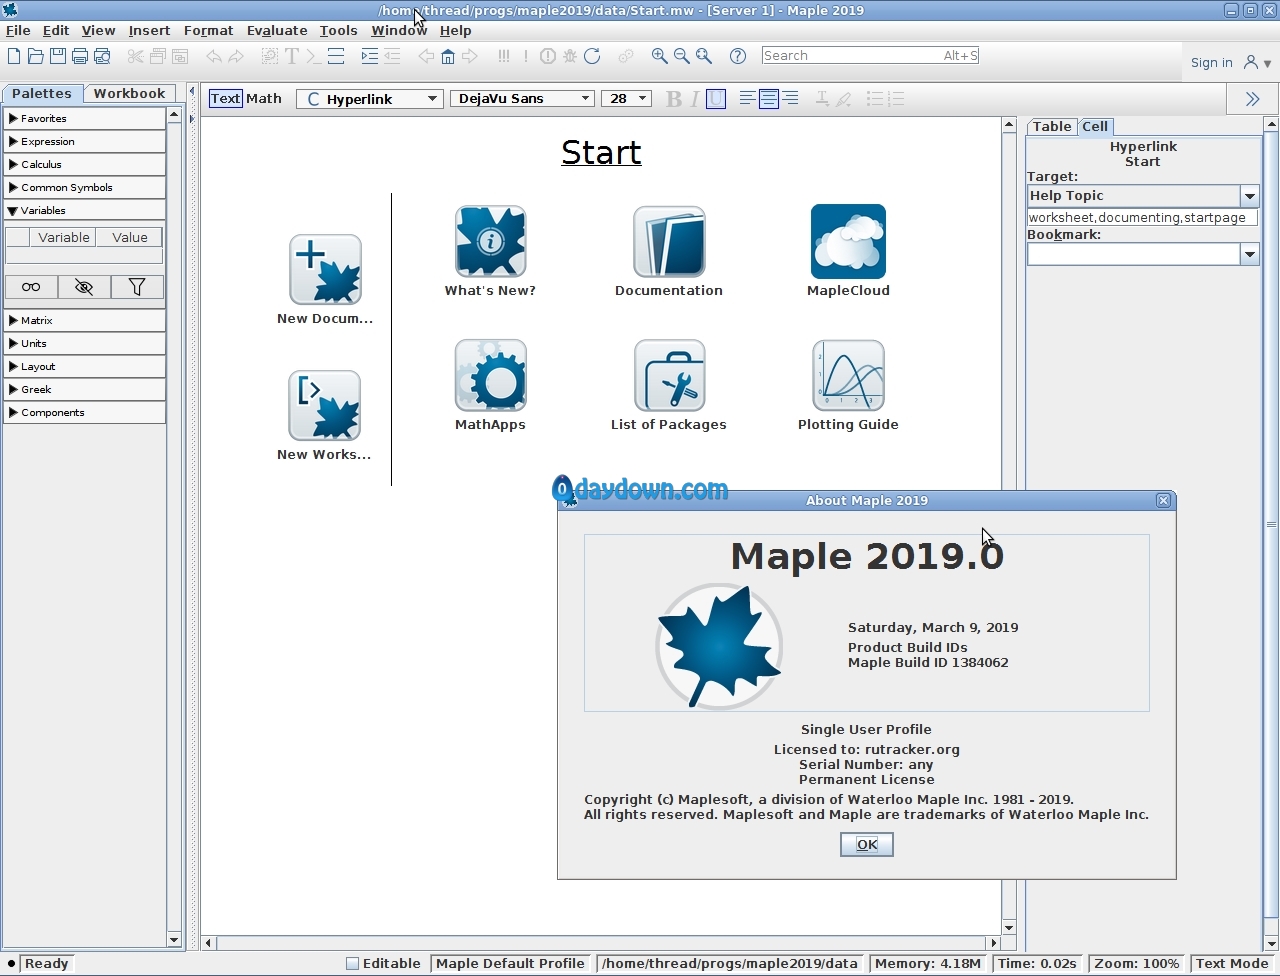Switch input to Math mode

[264, 98]
